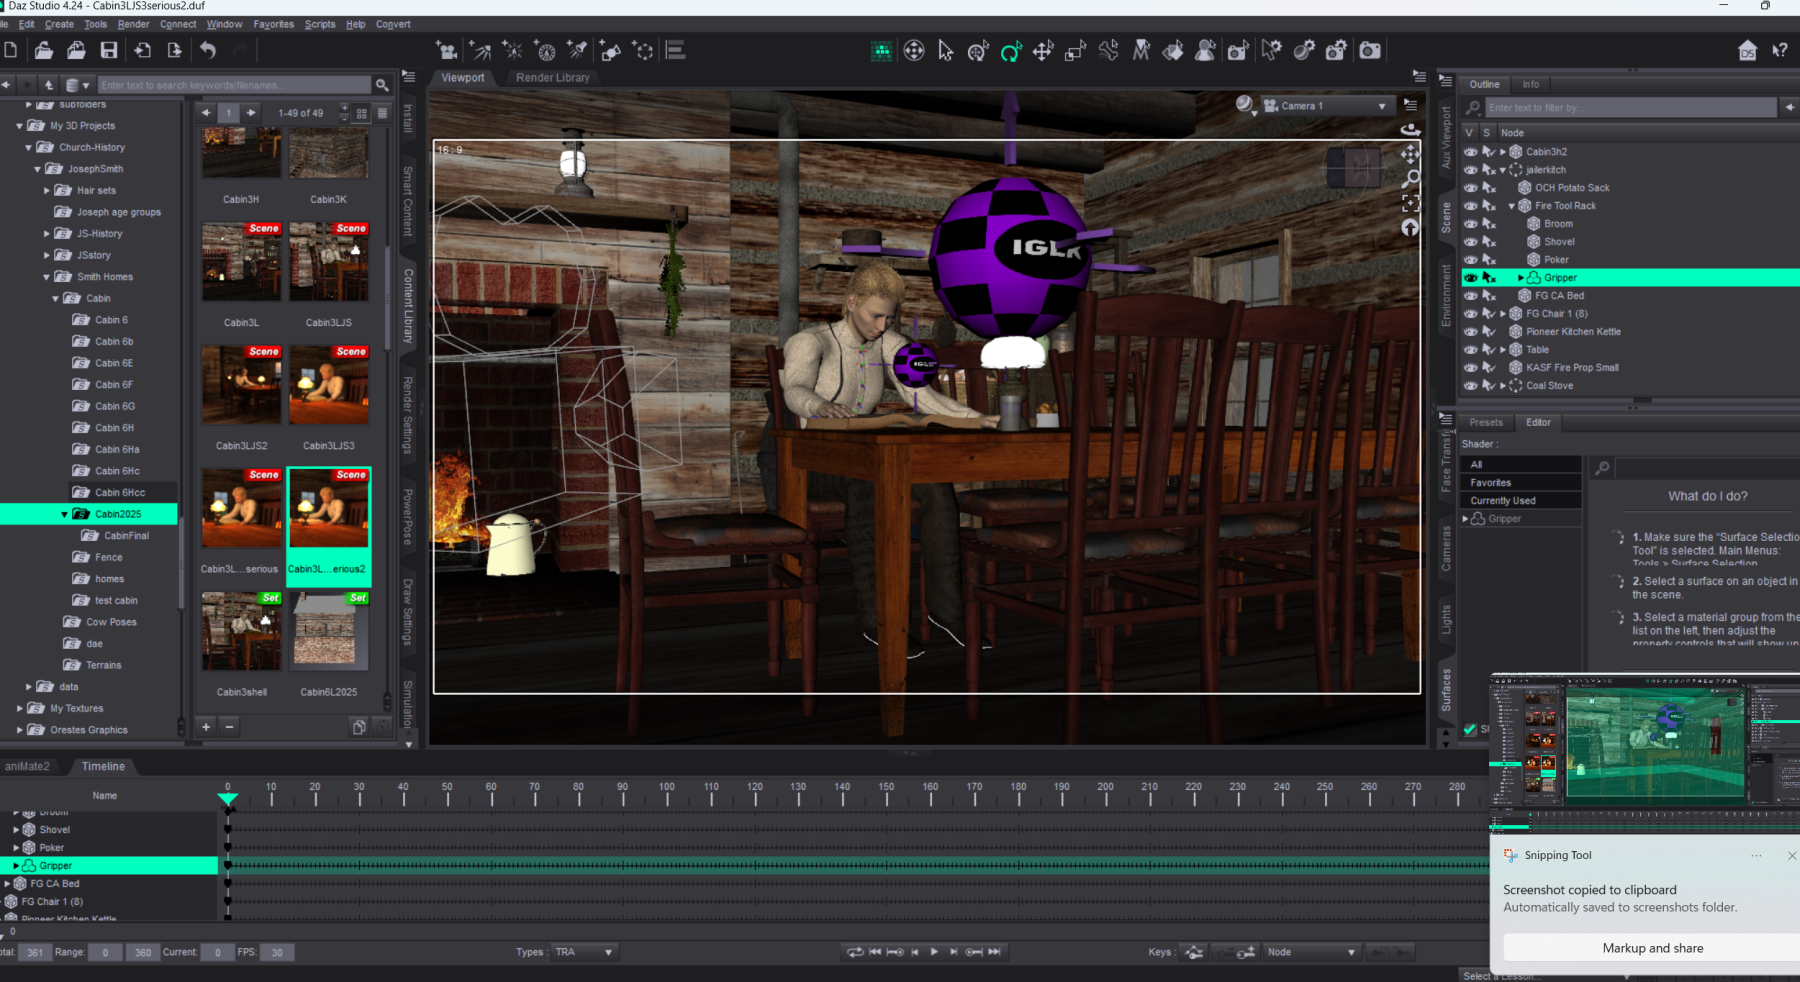Create a new camera from toolbar
1800x982 pixels.
(447, 51)
